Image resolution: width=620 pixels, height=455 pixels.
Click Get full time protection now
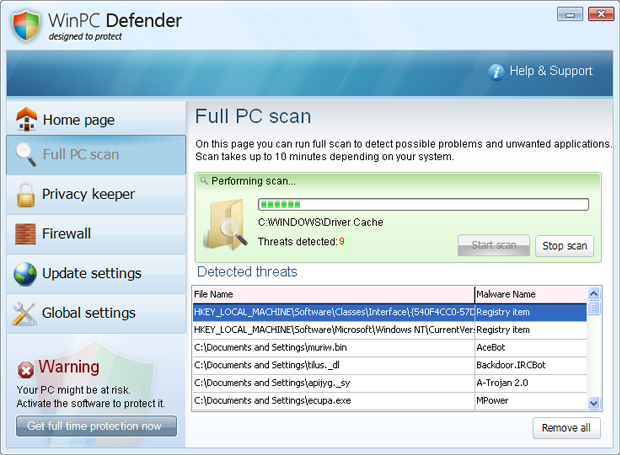[x=96, y=426]
